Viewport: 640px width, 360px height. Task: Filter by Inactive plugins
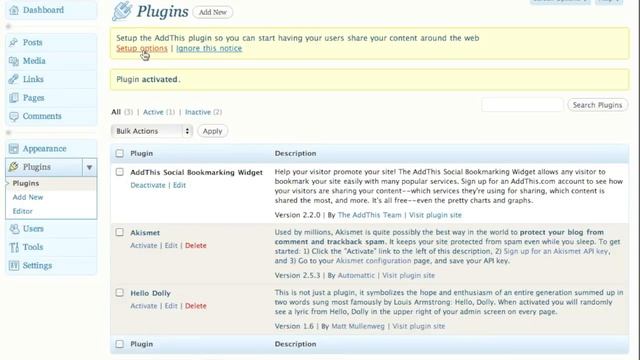(198, 112)
